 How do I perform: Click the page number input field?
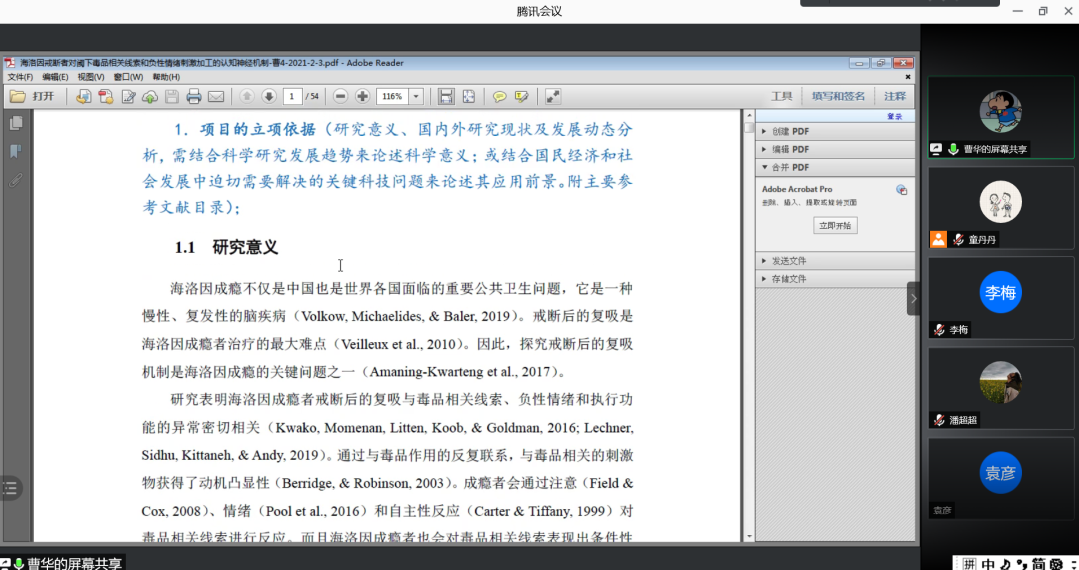[x=292, y=97]
